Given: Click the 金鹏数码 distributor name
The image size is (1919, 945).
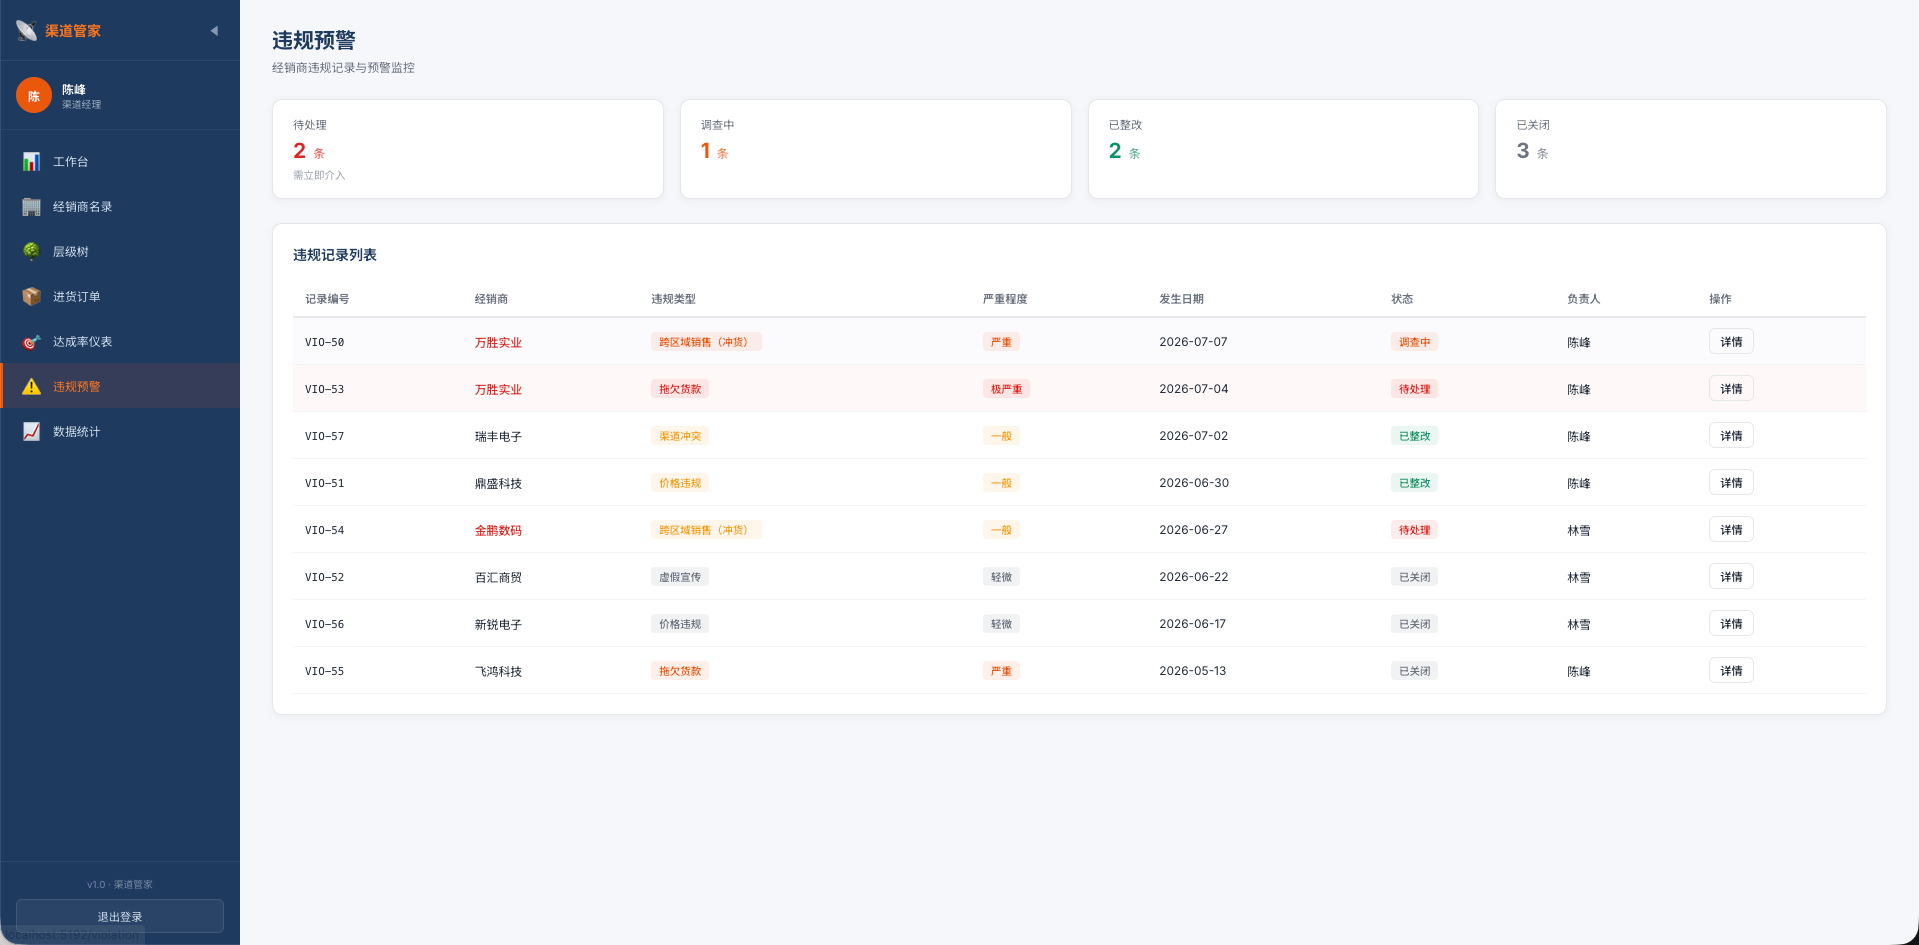Looking at the screenshot, I should pos(498,530).
